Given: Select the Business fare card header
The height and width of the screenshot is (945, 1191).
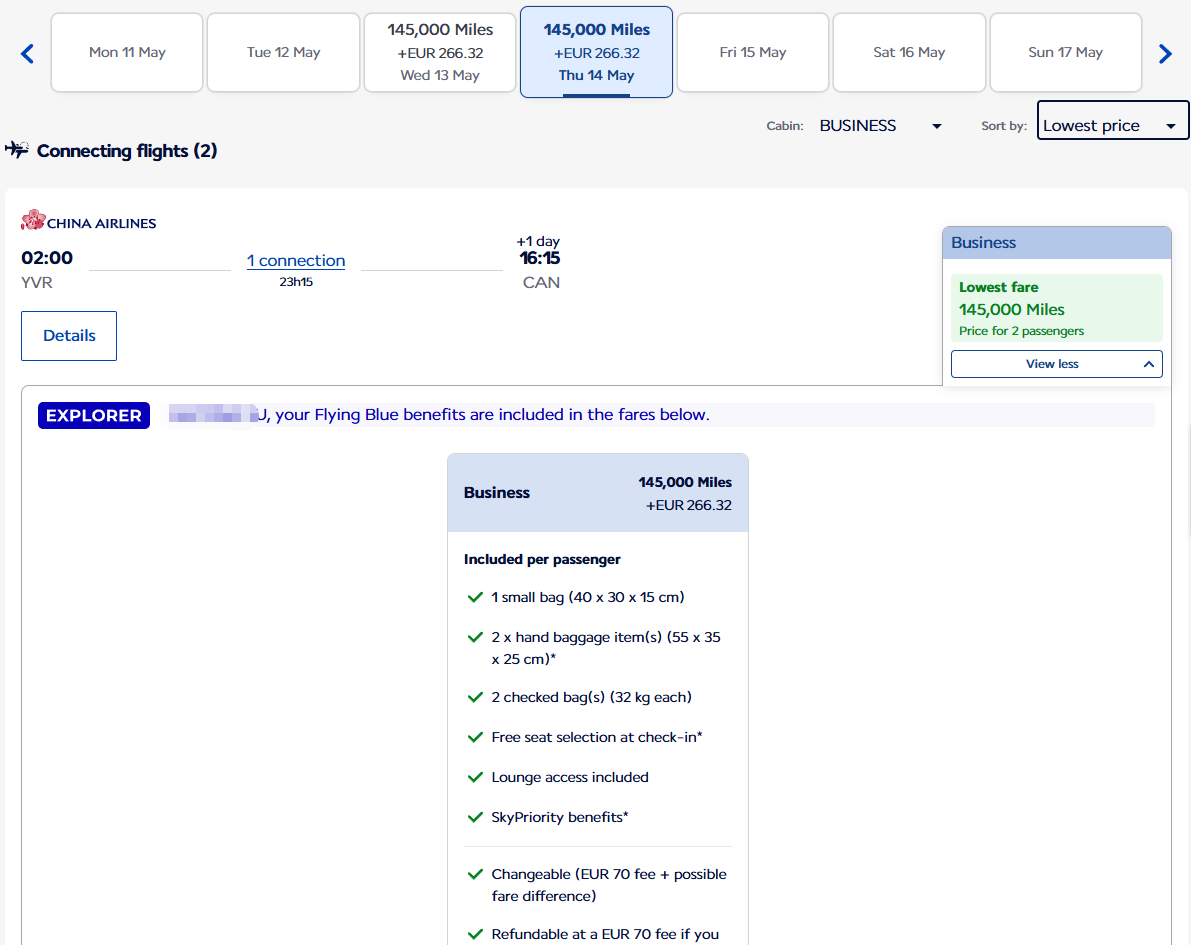Looking at the screenshot, I should (x=597, y=493).
